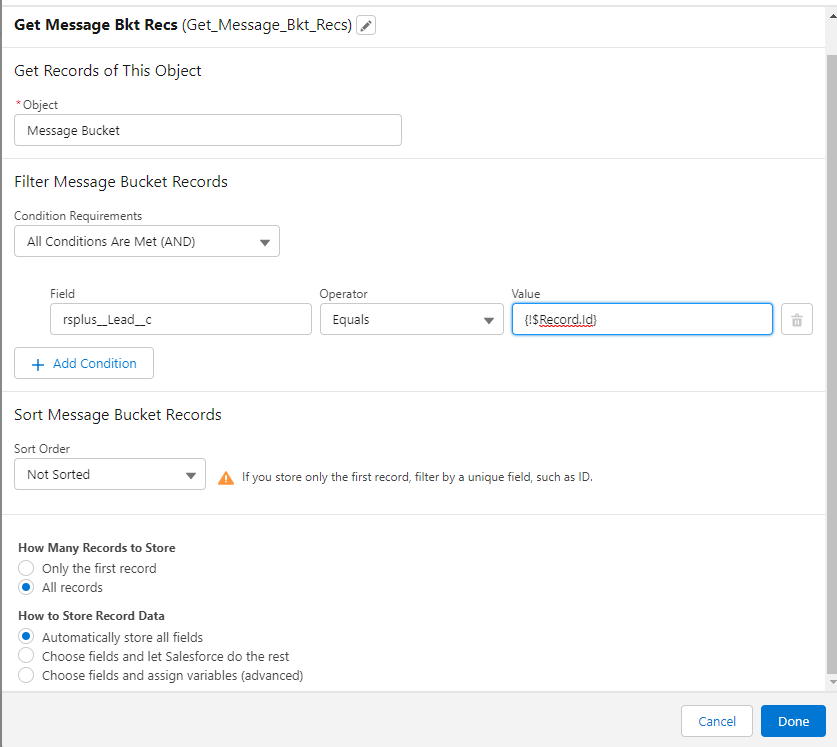
Task: Confirm with the Done button
Action: click(792, 721)
